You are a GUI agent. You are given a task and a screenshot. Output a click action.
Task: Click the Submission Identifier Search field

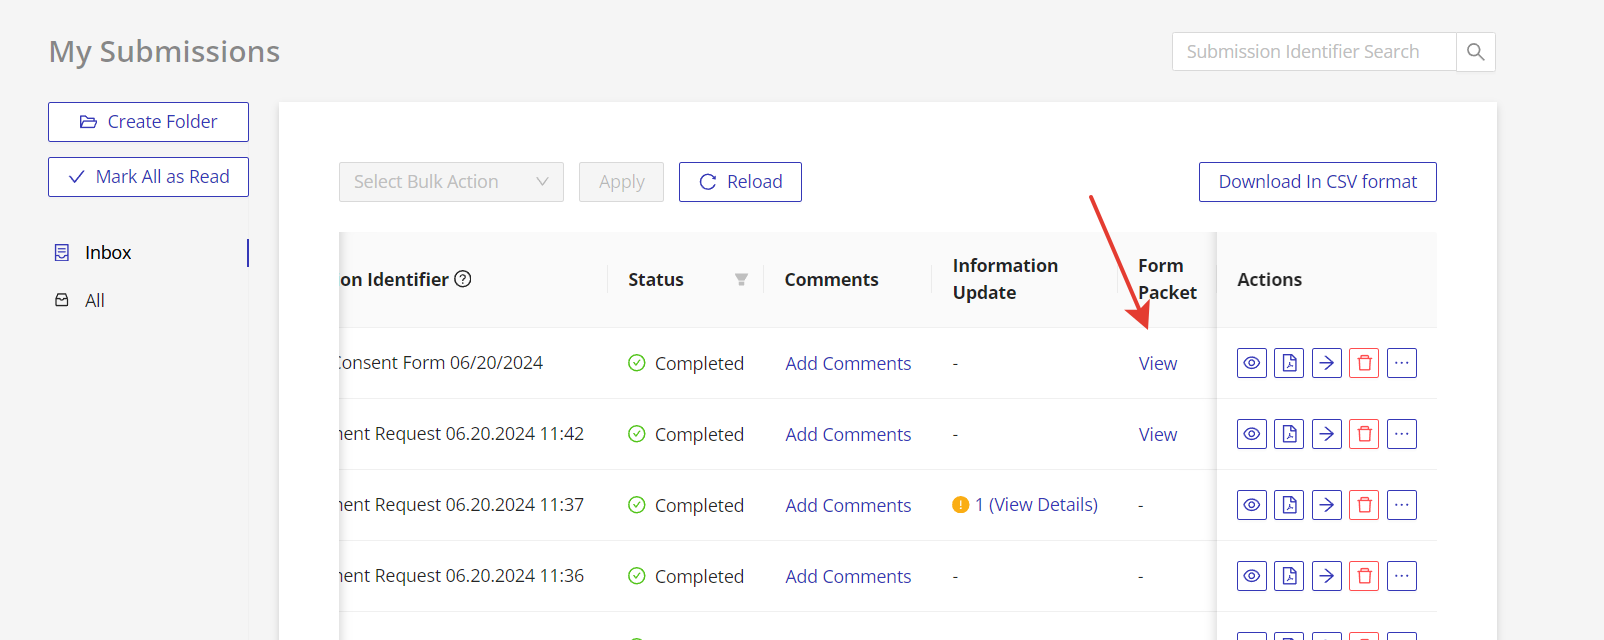coord(1313,52)
